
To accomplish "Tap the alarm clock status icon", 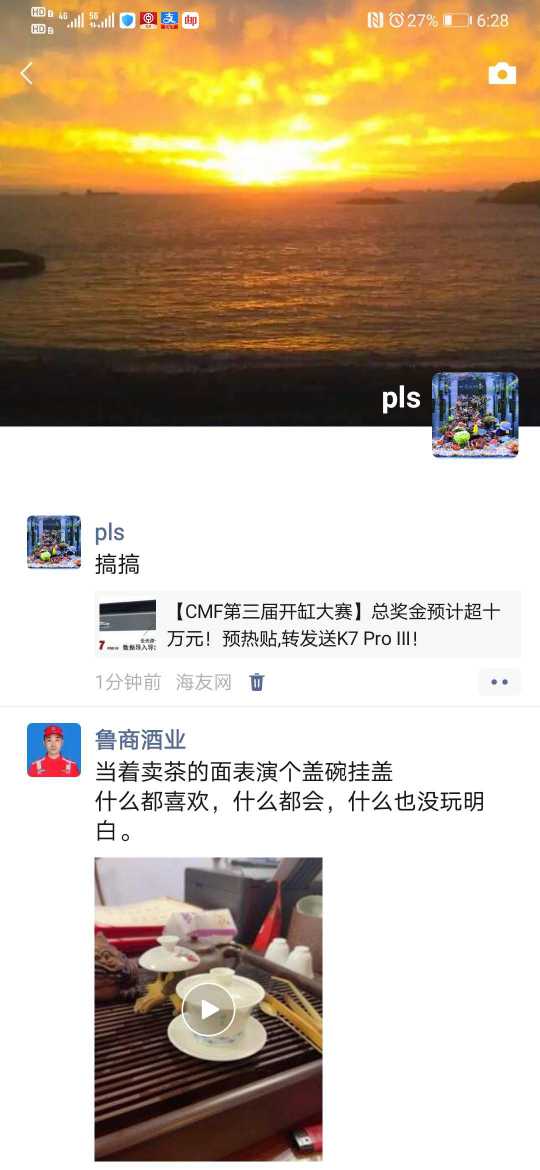I will tap(395, 20).
